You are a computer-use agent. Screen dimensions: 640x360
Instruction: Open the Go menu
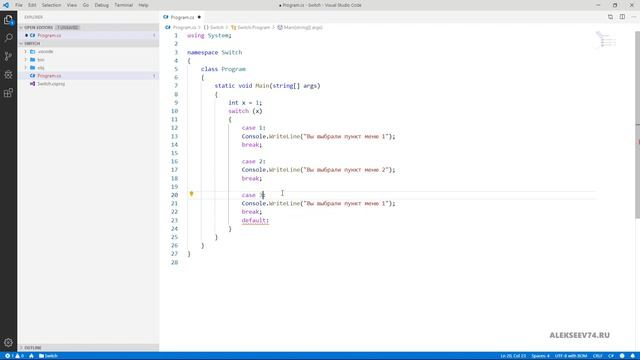click(x=86, y=5)
